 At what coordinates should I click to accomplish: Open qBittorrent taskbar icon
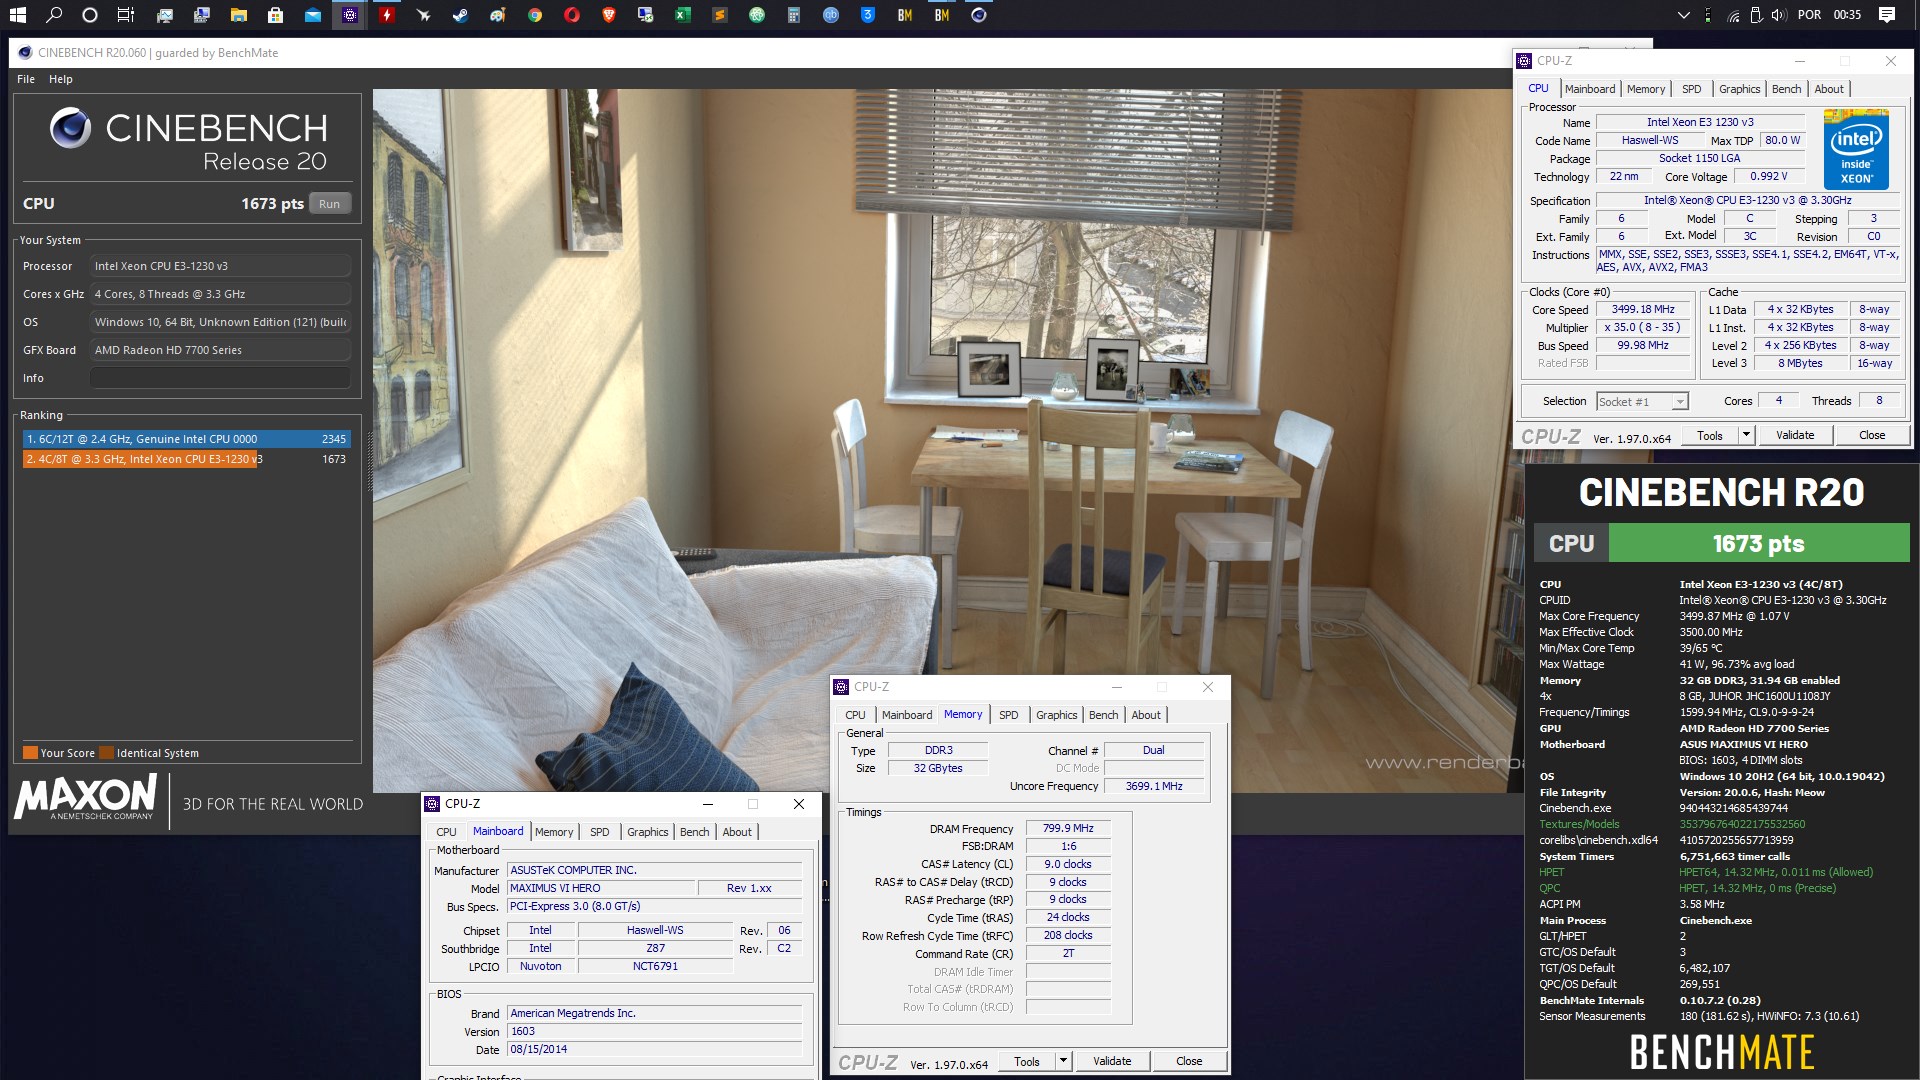tap(831, 15)
